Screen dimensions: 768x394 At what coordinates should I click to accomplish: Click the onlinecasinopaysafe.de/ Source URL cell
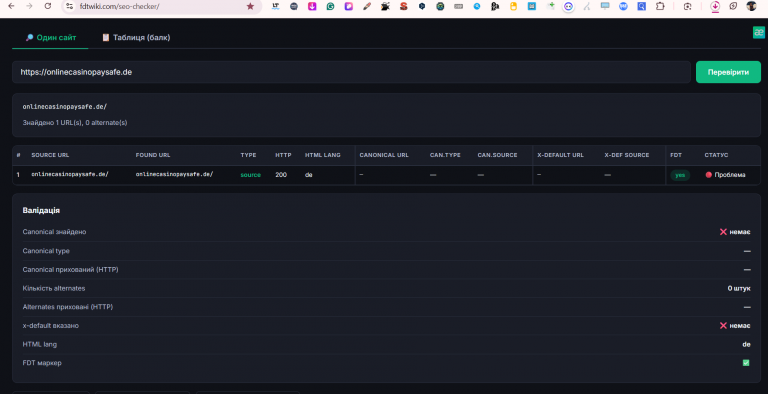[x=70, y=174]
